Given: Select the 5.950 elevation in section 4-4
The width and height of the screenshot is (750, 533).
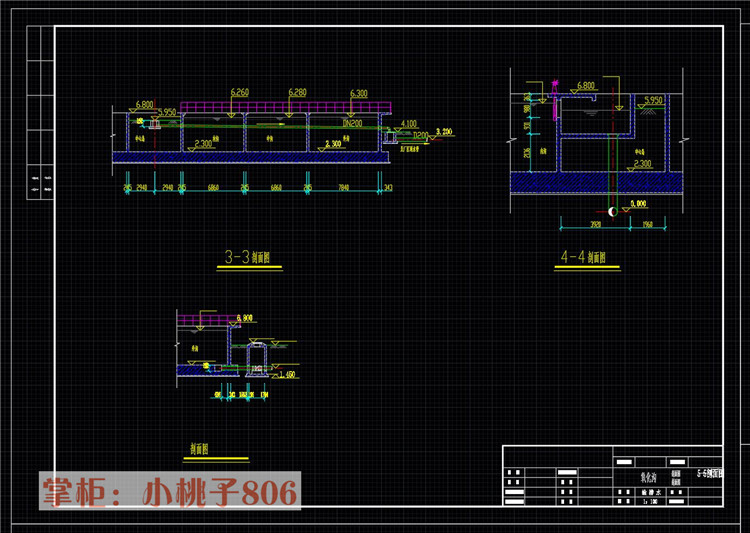Looking at the screenshot, I should (653, 100).
